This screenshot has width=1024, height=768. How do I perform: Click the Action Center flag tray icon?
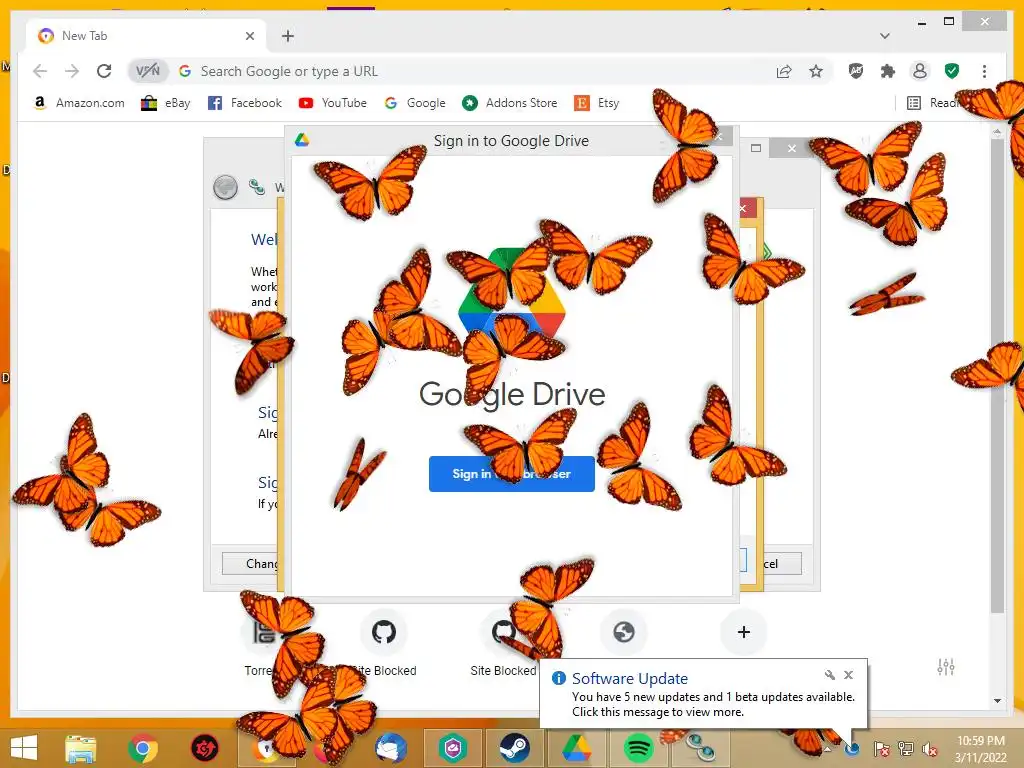[881, 748]
